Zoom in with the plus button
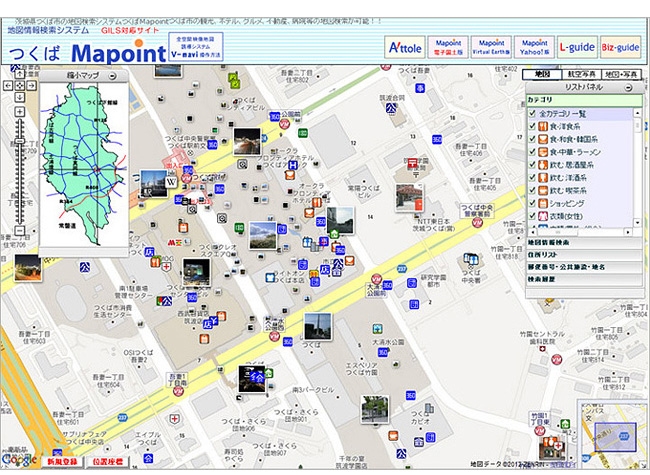This screenshot has width=650, height=475. click(x=19, y=111)
